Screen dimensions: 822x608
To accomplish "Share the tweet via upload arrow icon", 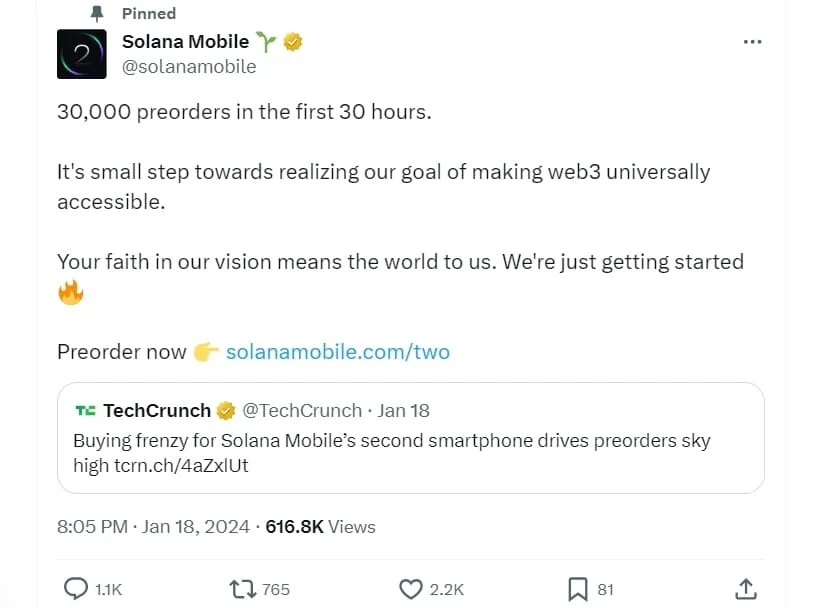I will 745,589.
